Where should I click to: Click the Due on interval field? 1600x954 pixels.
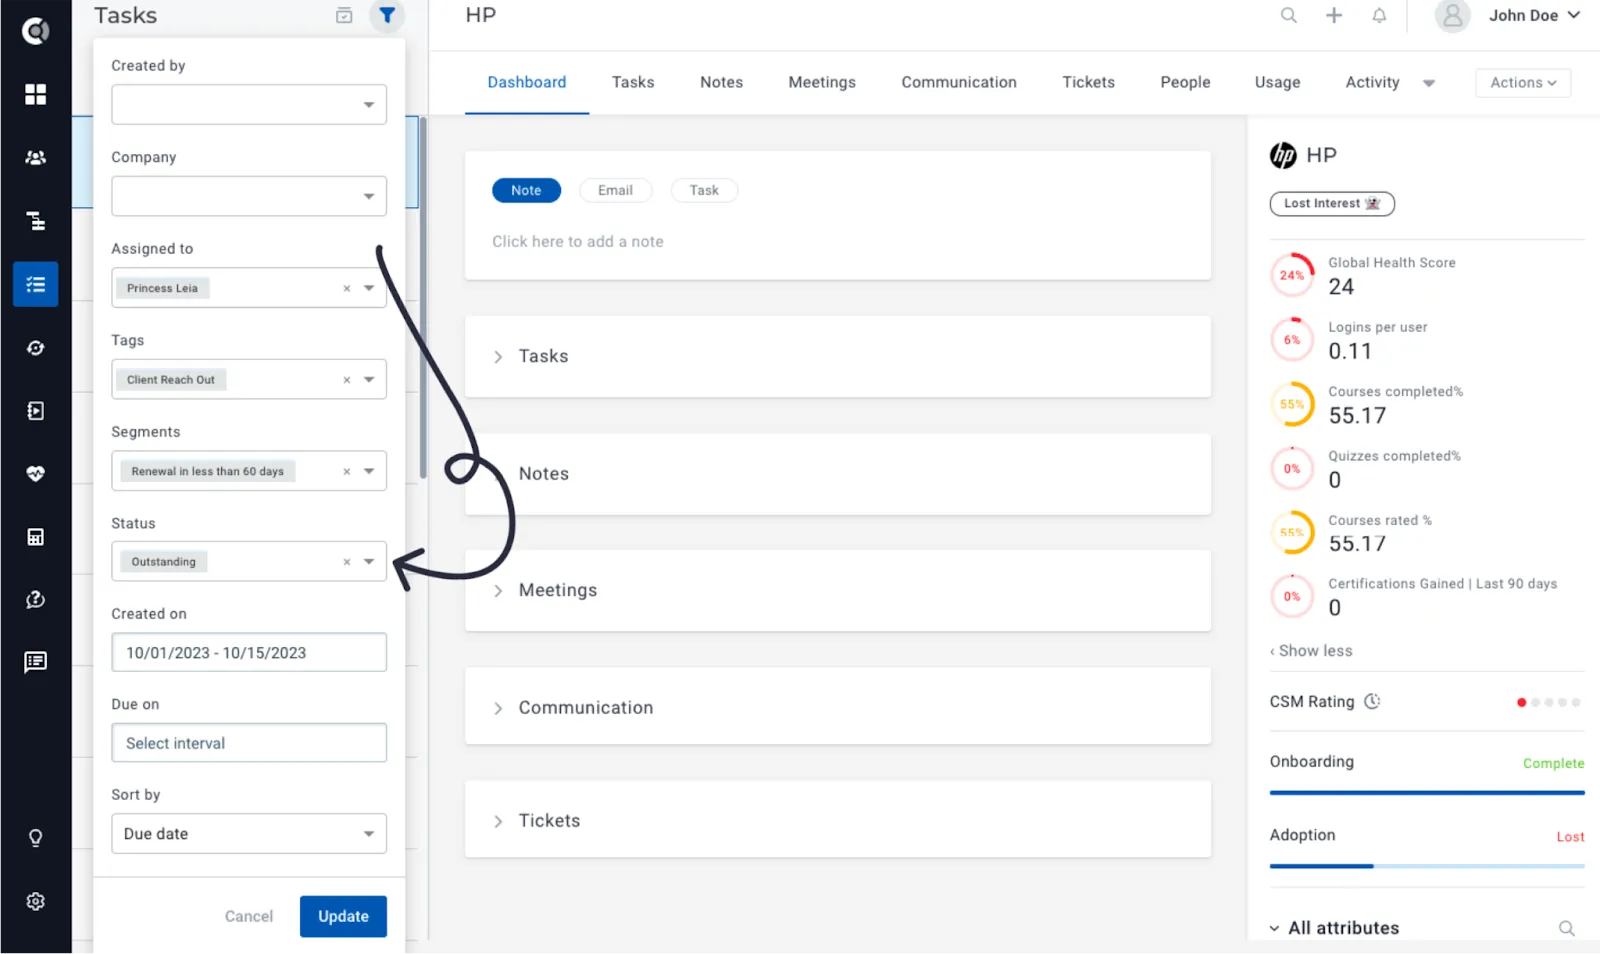tap(249, 742)
